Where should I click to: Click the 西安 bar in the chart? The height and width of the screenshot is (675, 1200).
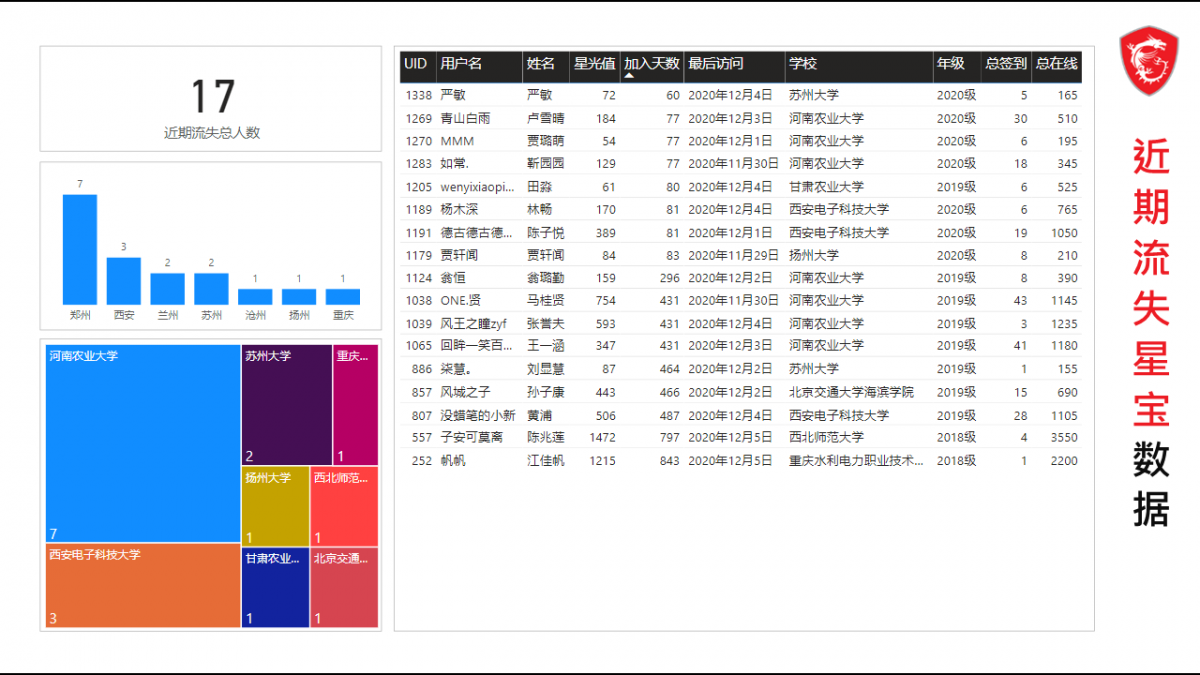pyautogui.click(x=124, y=281)
